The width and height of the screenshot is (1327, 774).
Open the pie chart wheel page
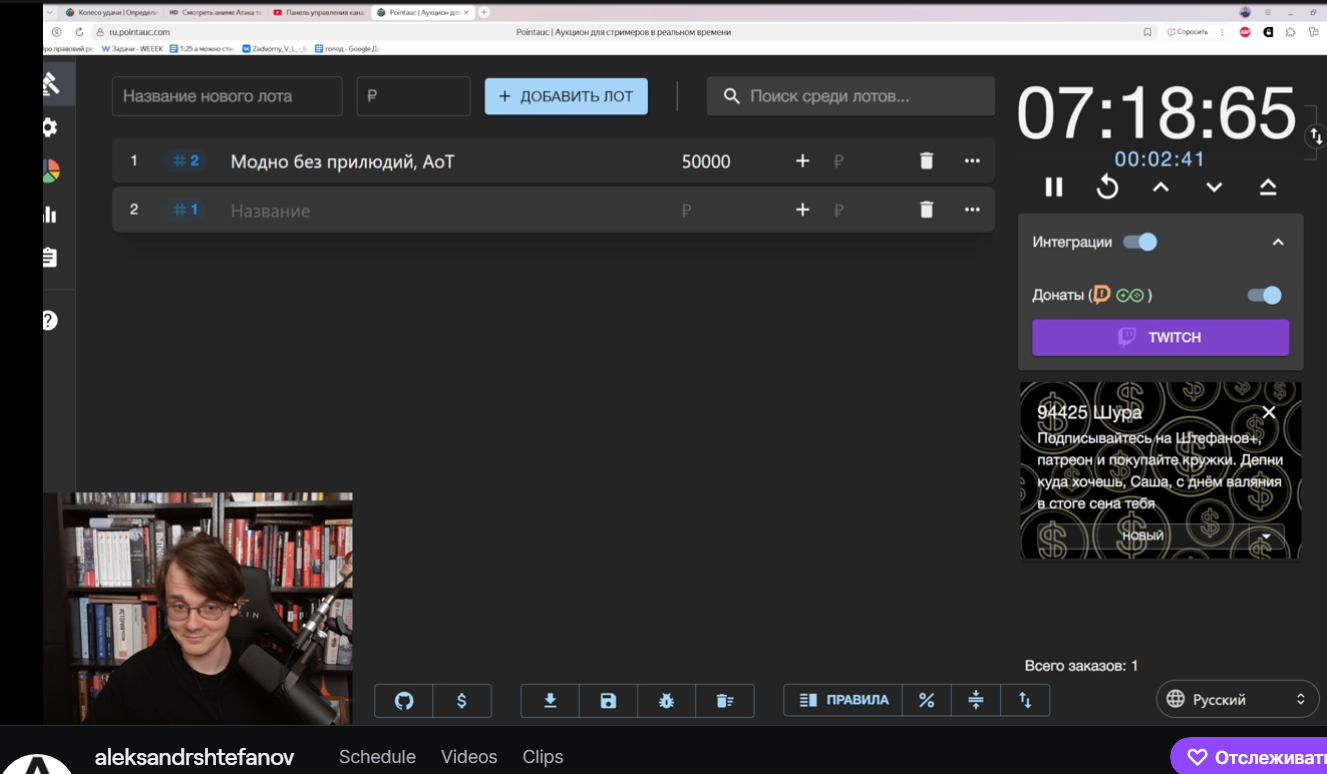click(50, 171)
